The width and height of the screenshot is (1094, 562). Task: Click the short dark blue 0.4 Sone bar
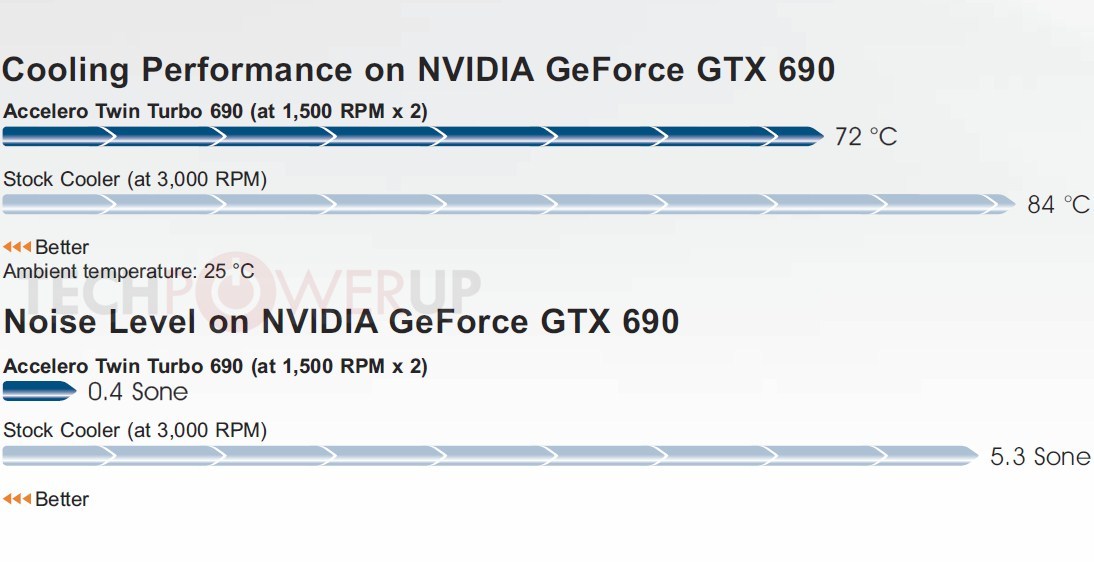[40, 391]
